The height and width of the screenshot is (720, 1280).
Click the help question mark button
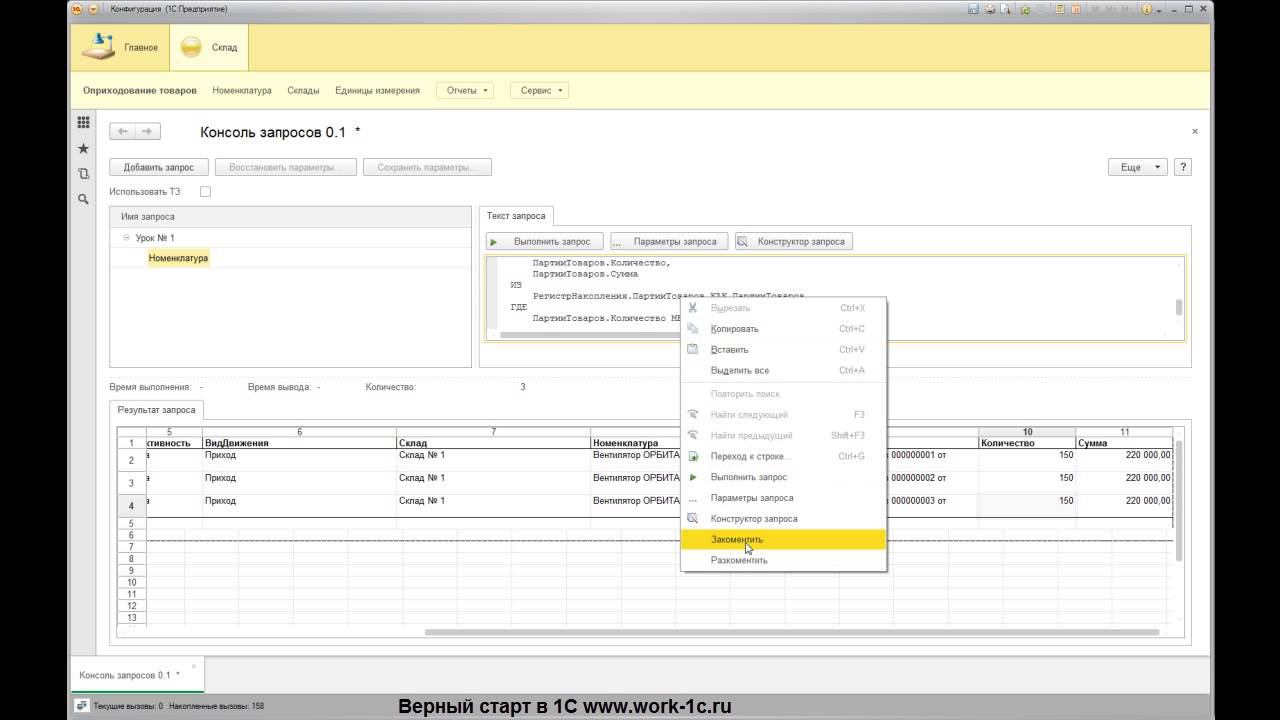1182,167
